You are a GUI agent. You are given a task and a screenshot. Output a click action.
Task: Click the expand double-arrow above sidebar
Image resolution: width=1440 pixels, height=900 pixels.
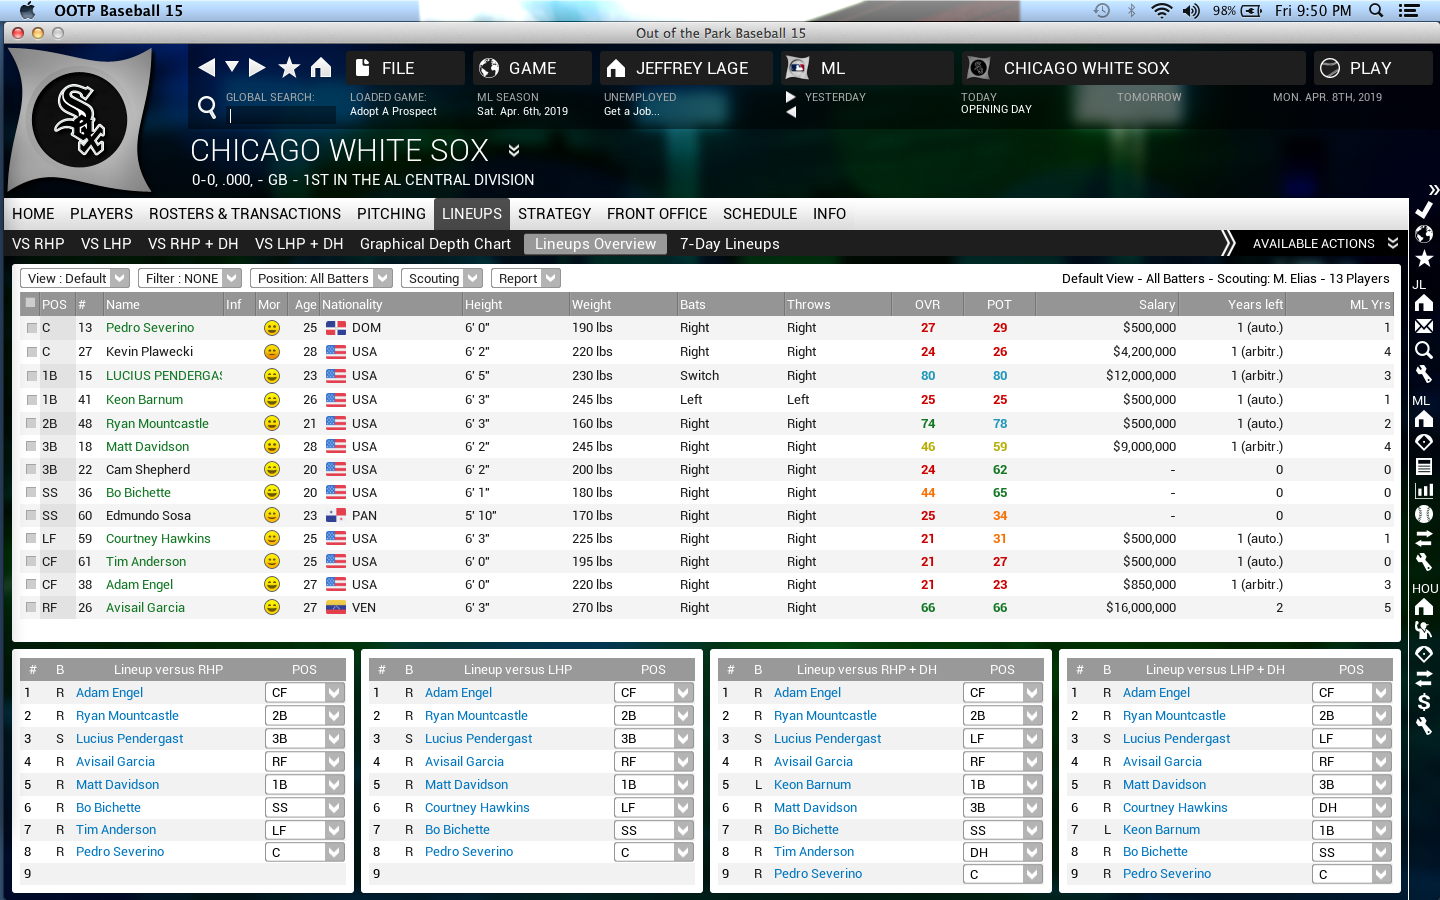1433,189
